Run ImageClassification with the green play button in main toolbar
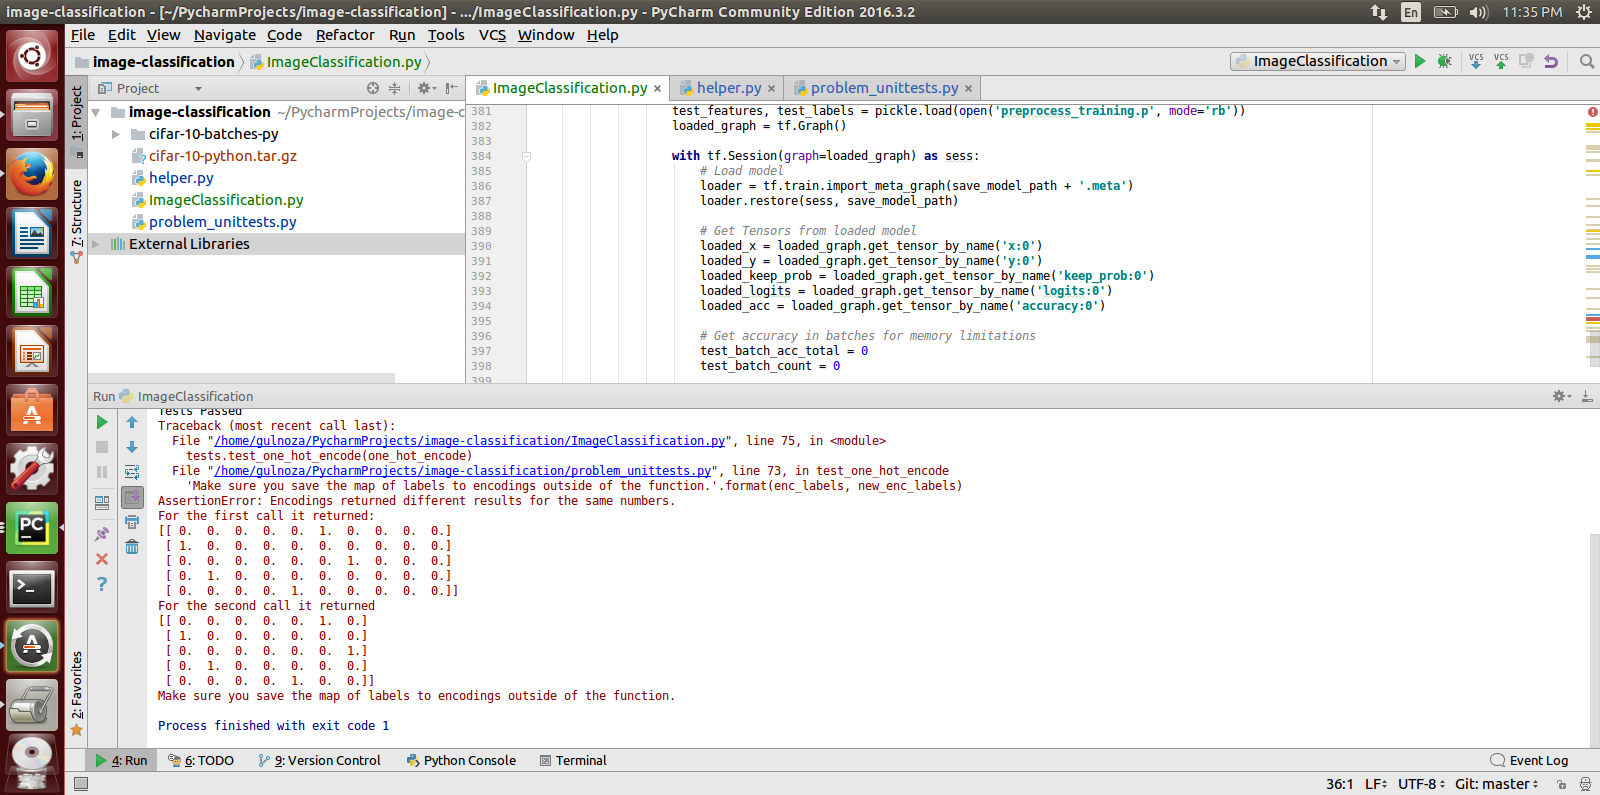This screenshot has height=795, width=1600. coord(1420,61)
